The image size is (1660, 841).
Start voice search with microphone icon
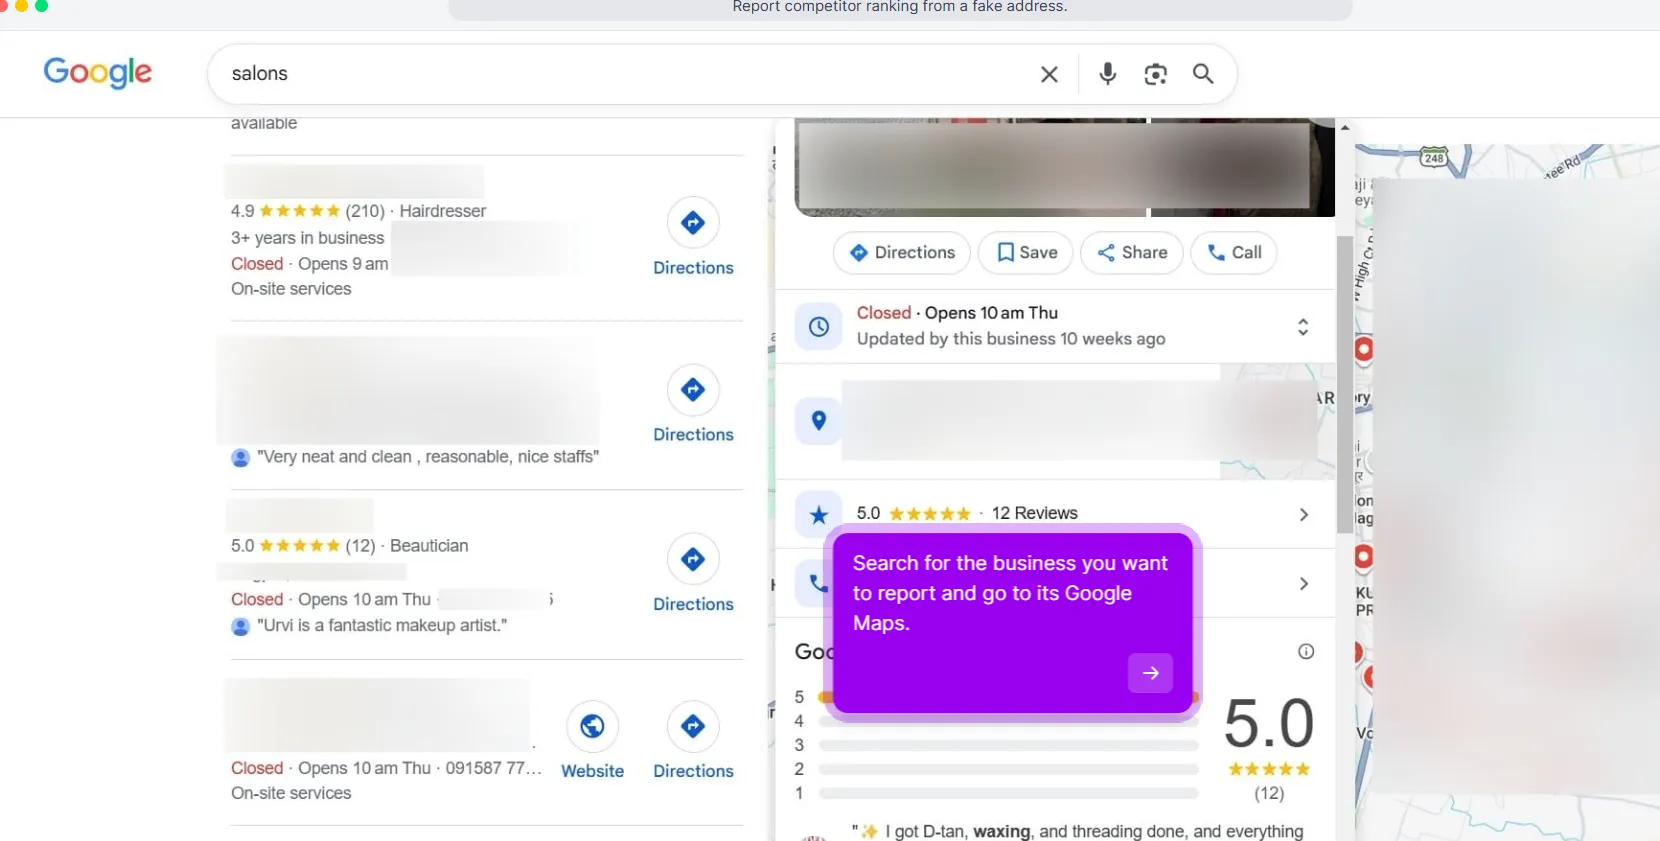pyautogui.click(x=1107, y=74)
